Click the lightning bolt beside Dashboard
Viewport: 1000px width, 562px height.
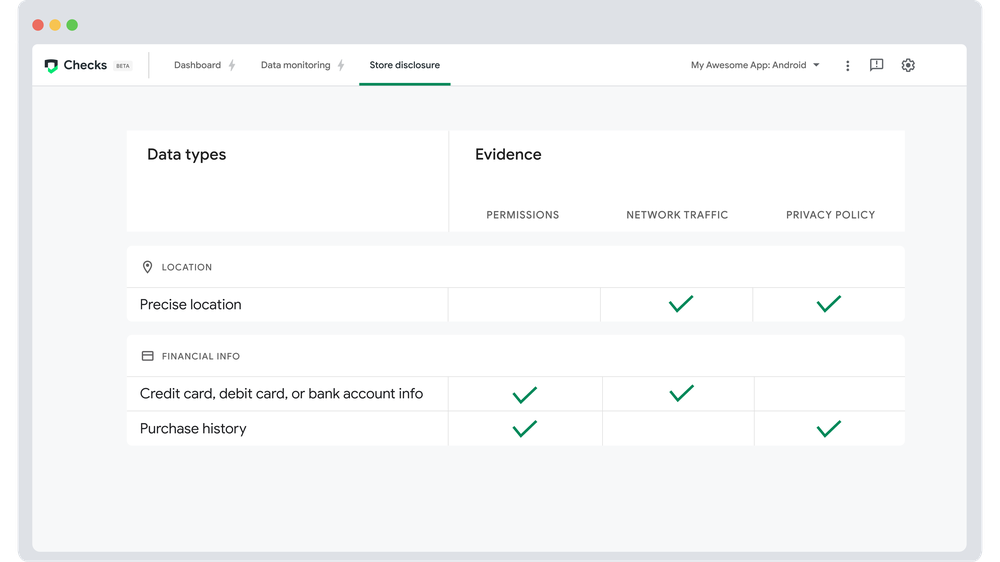(x=232, y=66)
